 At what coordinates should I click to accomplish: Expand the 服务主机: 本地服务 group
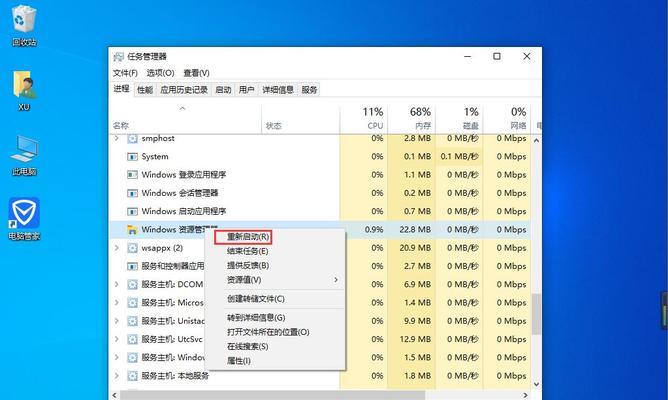click(116, 376)
